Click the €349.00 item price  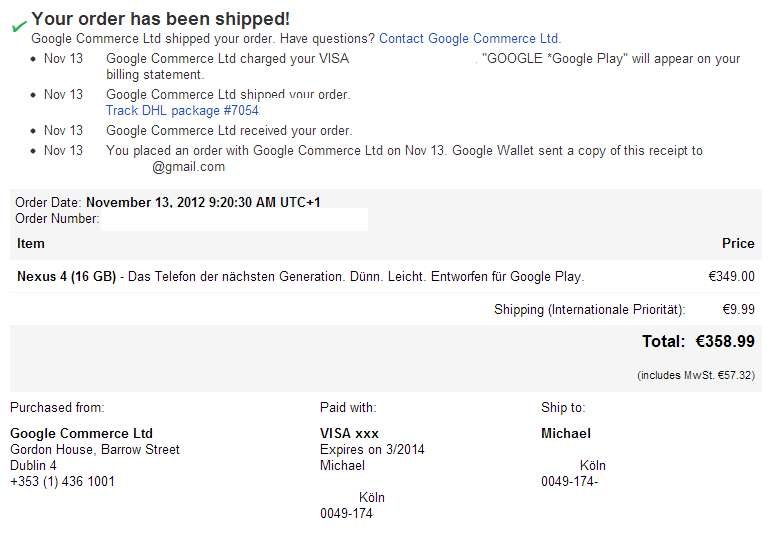tap(732, 276)
